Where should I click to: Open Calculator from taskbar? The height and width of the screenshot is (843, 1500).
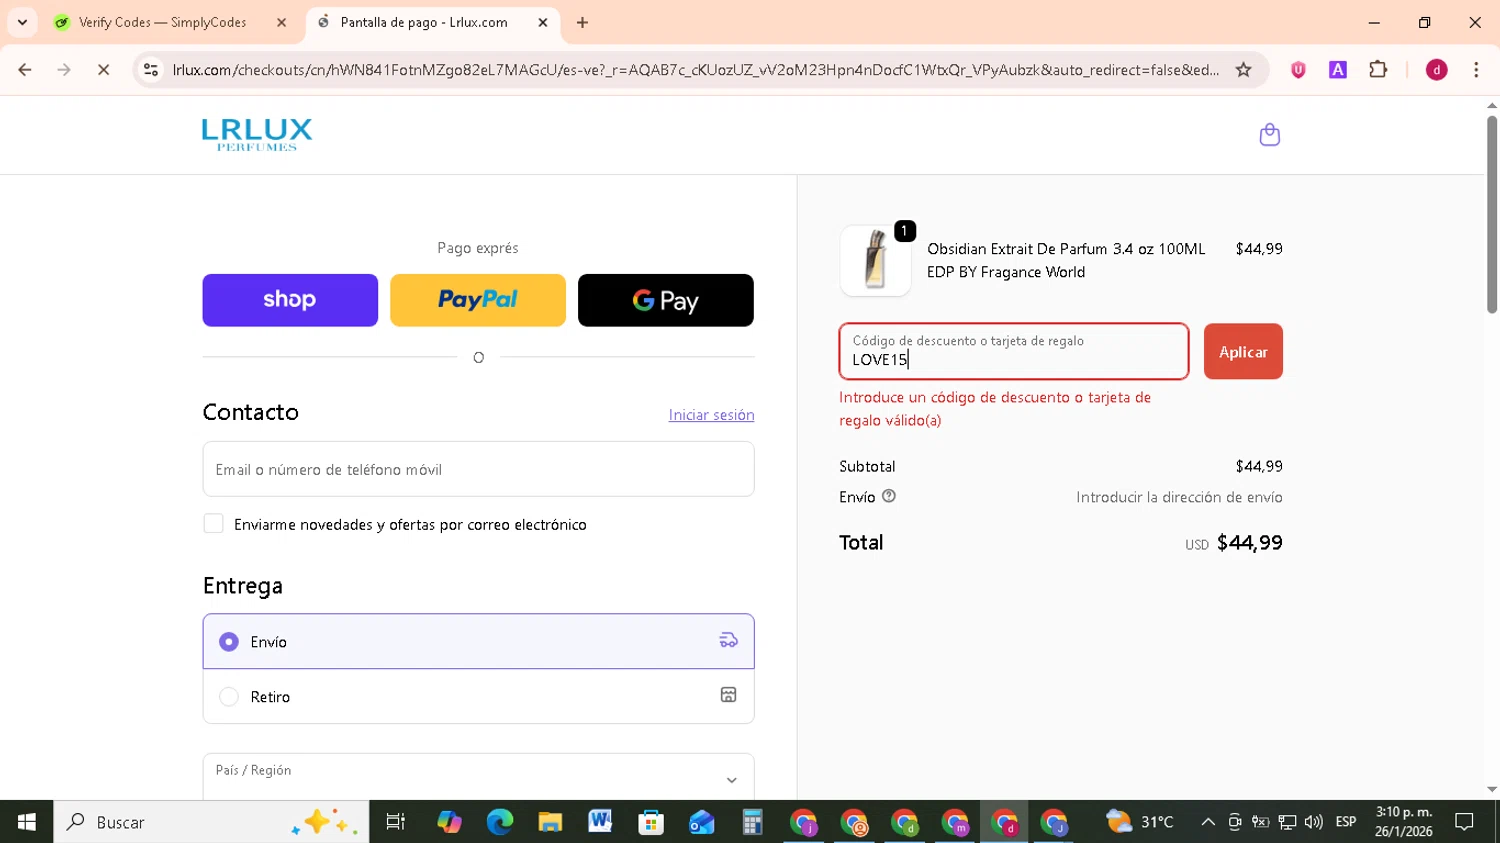pos(752,822)
